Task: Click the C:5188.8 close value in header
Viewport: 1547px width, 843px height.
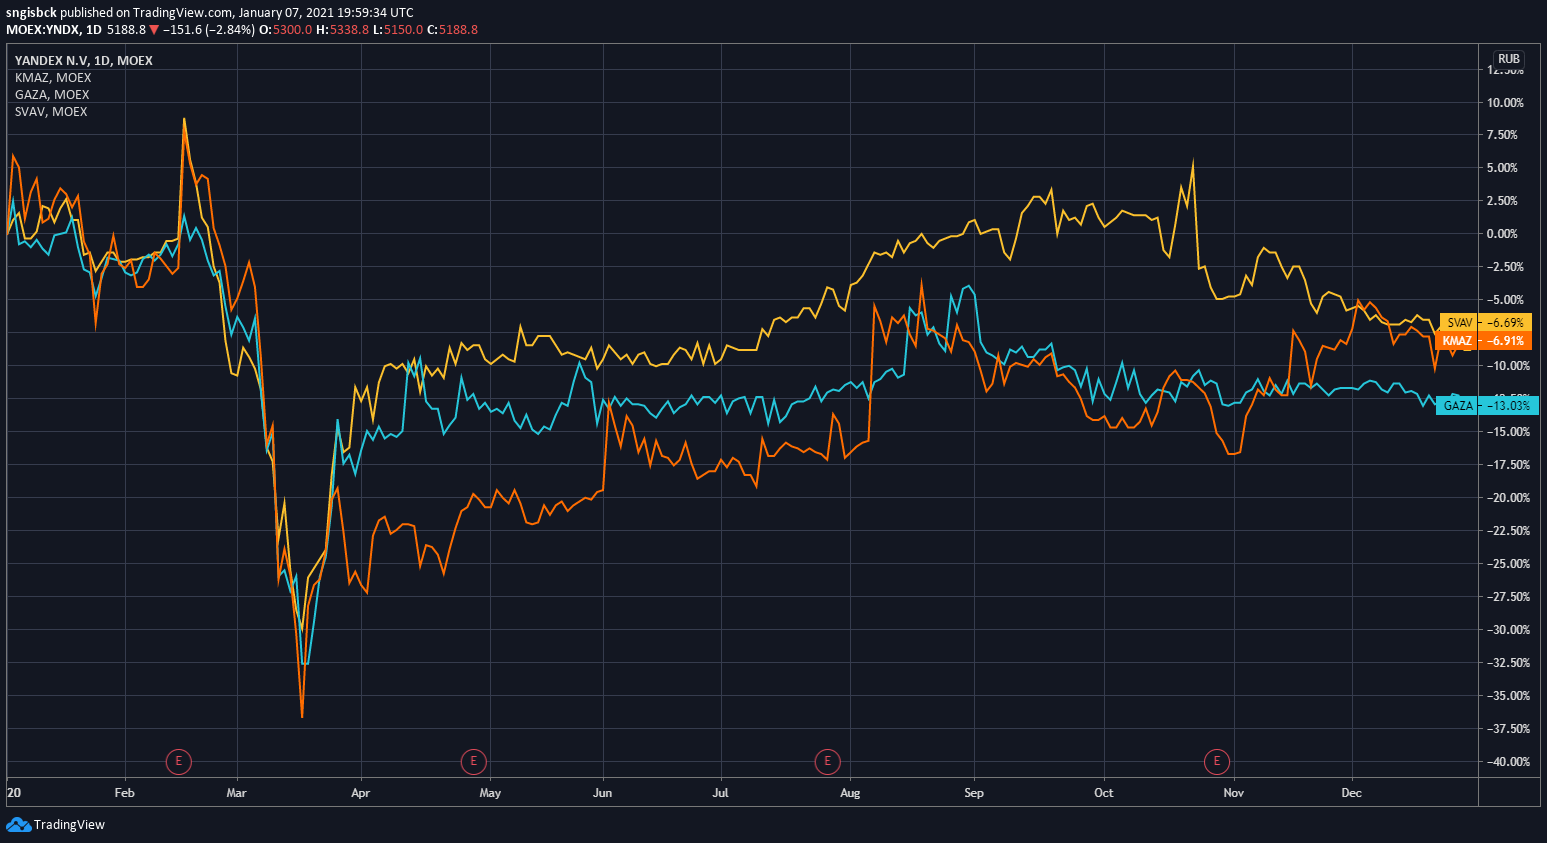Action: (452, 30)
